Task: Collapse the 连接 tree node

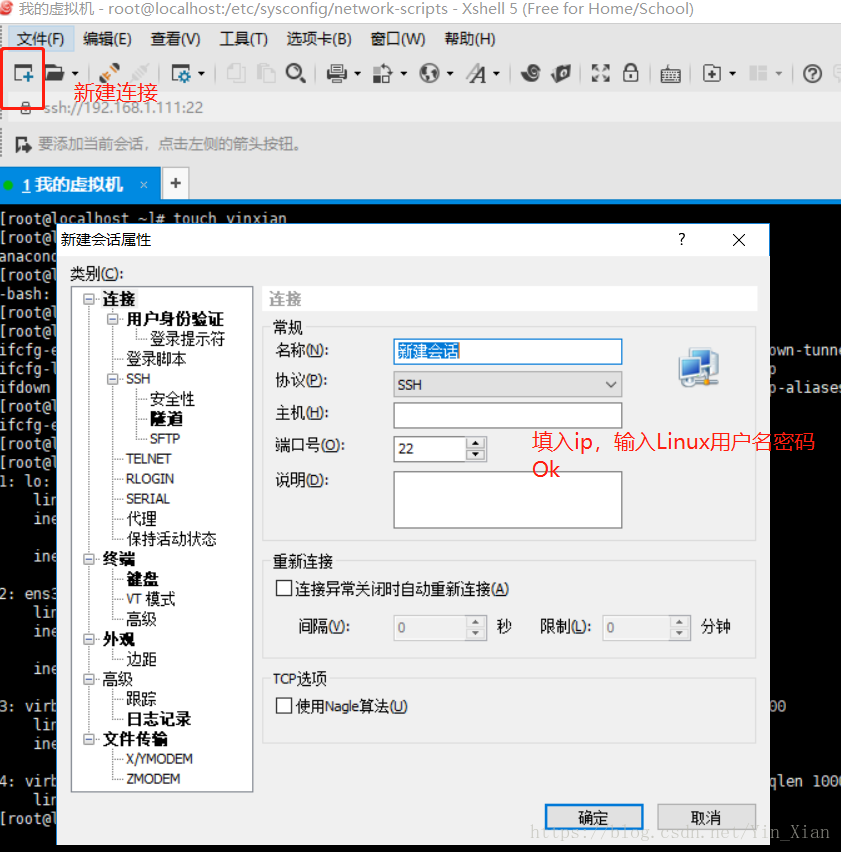Action: click(89, 299)
